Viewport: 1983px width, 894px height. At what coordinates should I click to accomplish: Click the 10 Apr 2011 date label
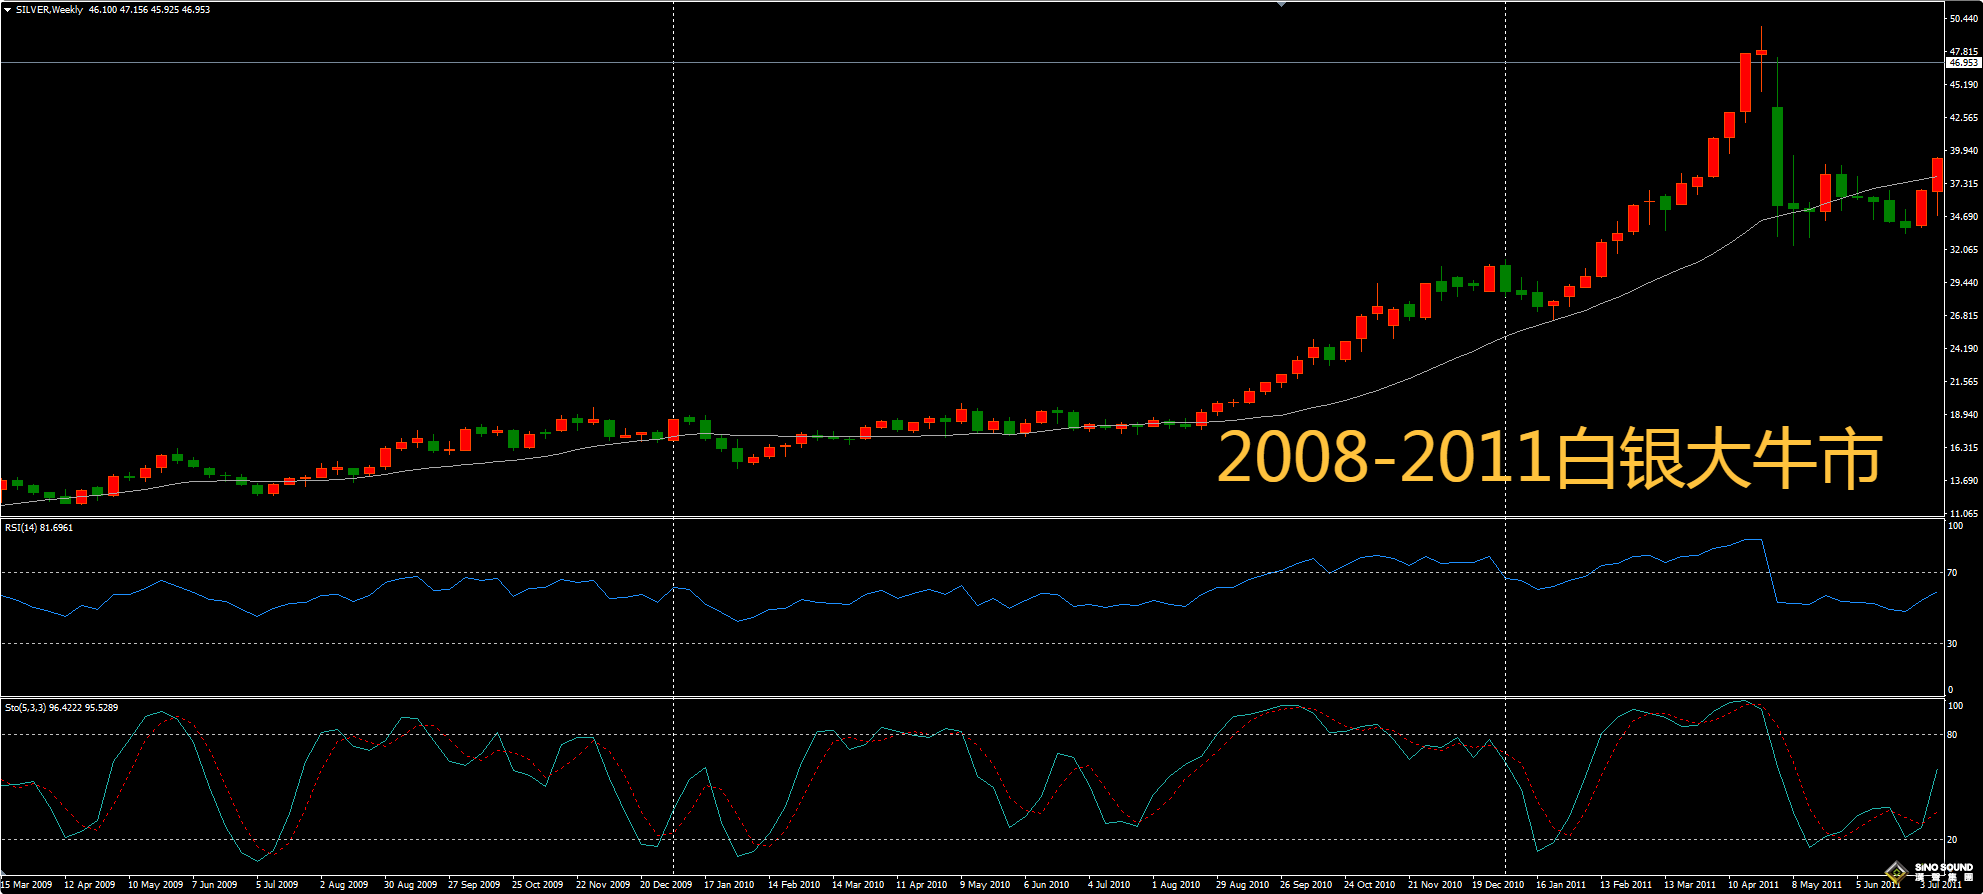(x=1753, y=884)
